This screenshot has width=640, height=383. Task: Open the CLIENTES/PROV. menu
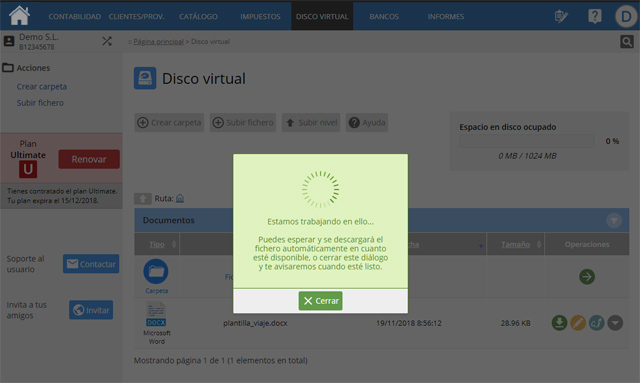pyautogui.click(x=136, y=17)
